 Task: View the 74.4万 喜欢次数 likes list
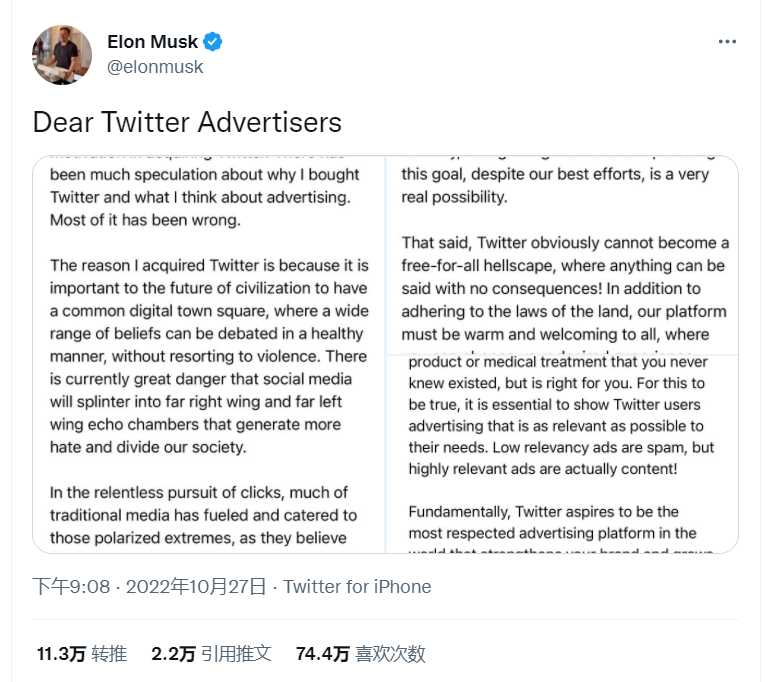click(x=361, y=654)
